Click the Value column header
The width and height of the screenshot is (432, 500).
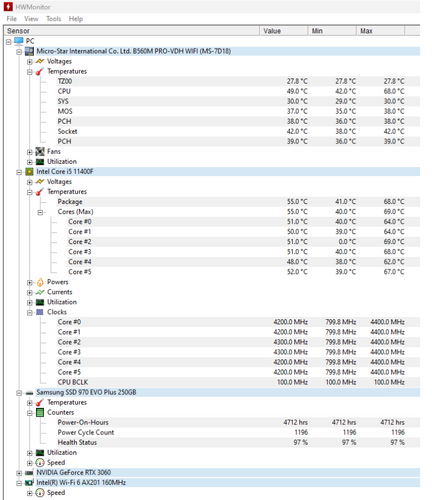(x=284, y=31)
